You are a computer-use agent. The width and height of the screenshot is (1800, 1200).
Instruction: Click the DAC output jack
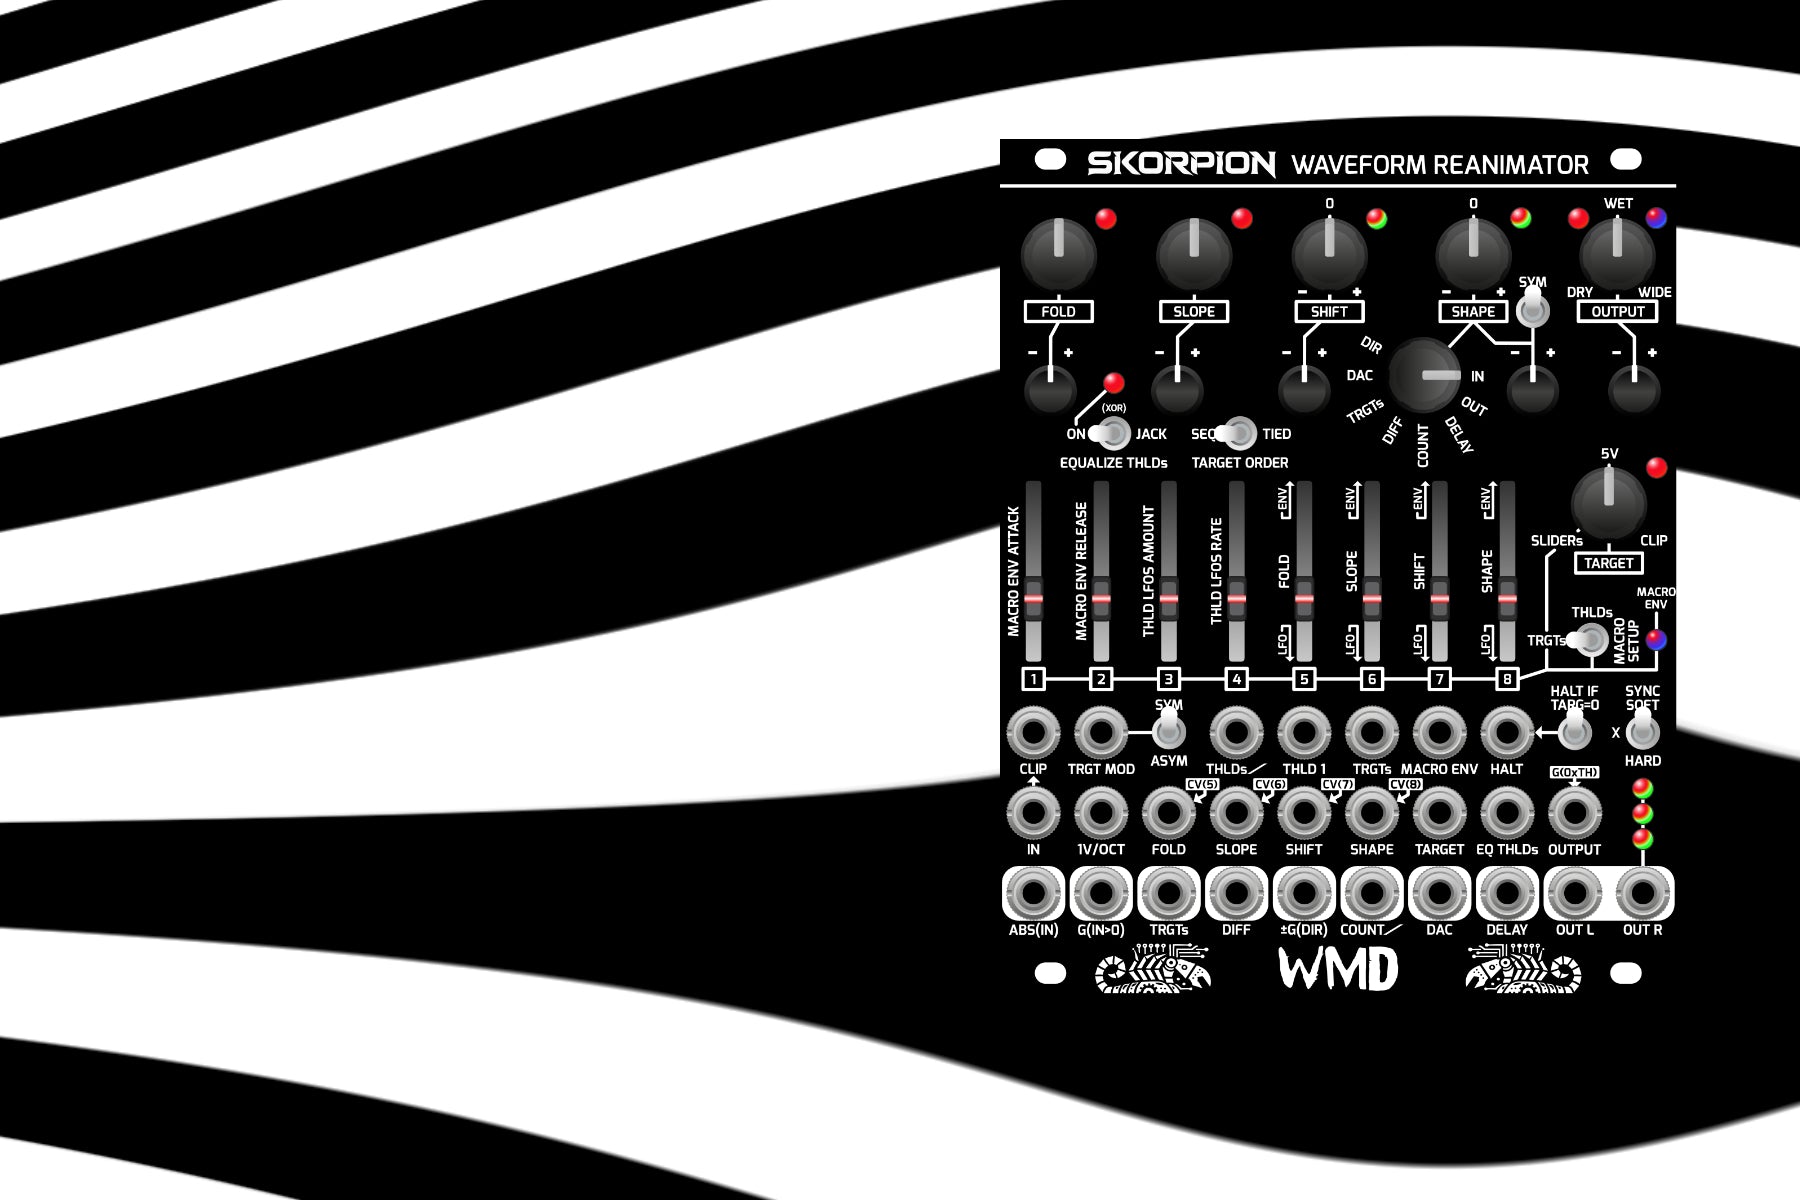pyautogui.click(x=1439, y=894)
